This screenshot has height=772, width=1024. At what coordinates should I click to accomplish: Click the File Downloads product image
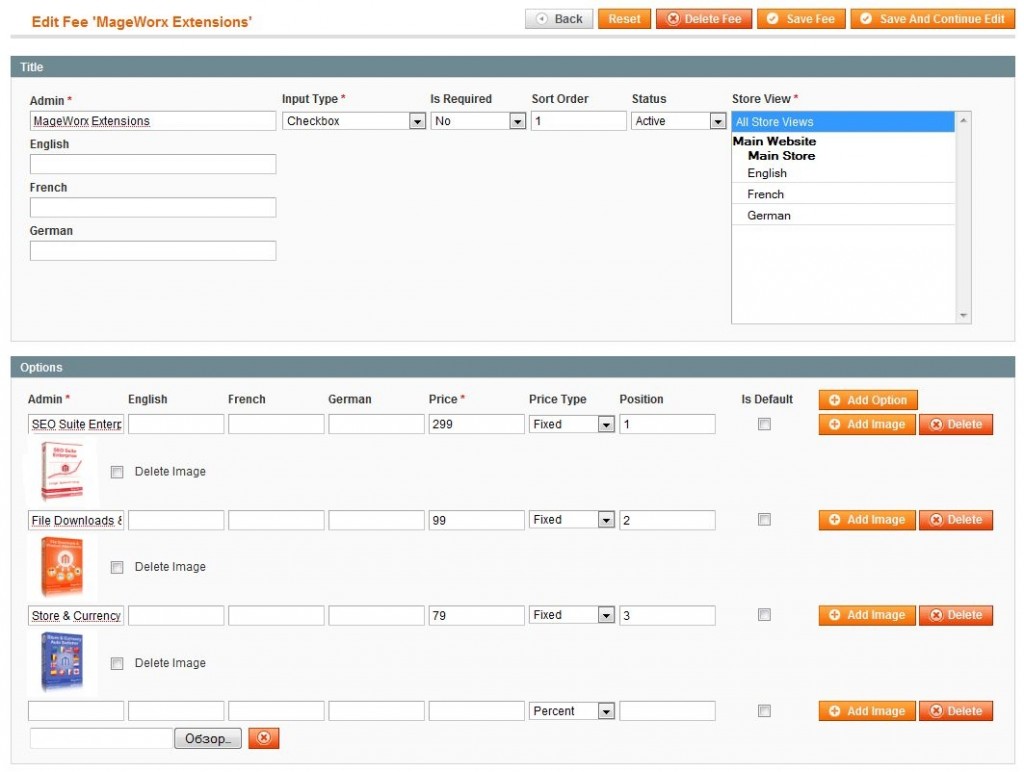click(62, 566)
